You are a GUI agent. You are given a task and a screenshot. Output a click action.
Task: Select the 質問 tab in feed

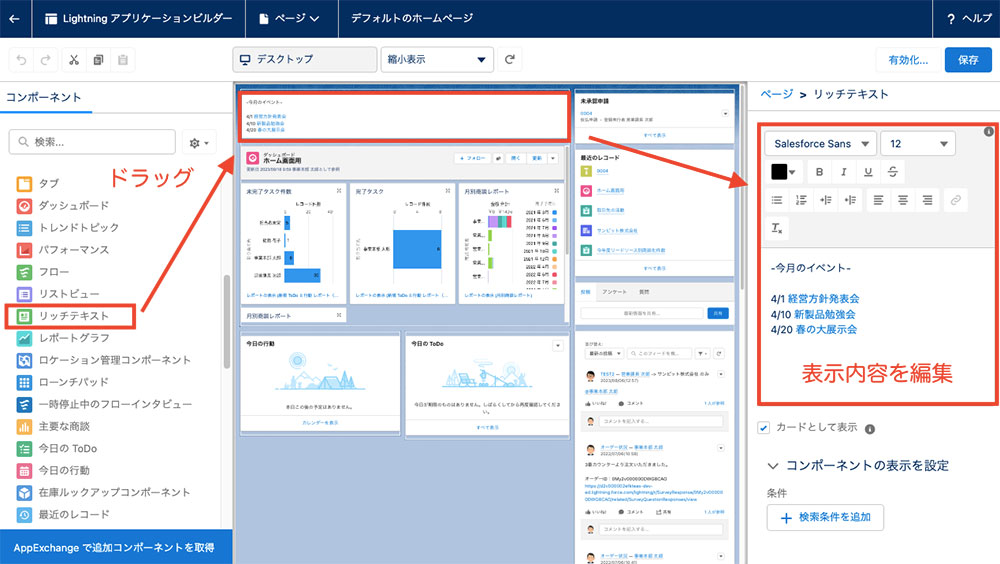click(644, 292)
